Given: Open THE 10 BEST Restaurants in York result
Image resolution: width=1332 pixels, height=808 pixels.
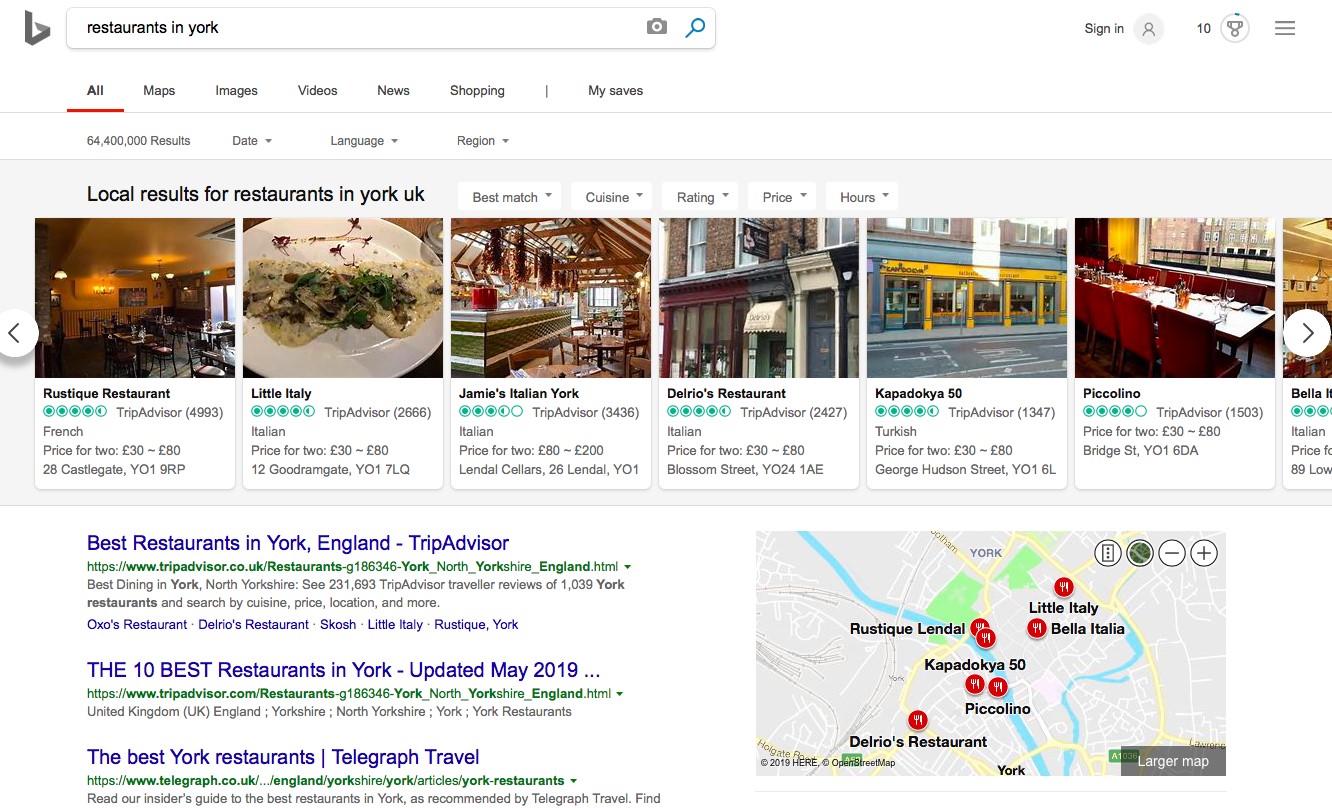Looking at the screenshot, I should pos(343,670).
